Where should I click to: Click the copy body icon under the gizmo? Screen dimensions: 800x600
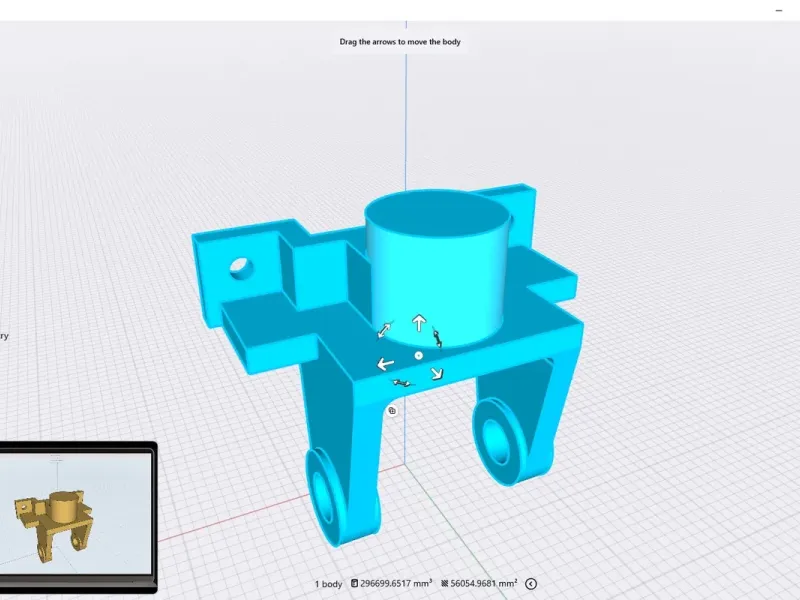(392, 411)
